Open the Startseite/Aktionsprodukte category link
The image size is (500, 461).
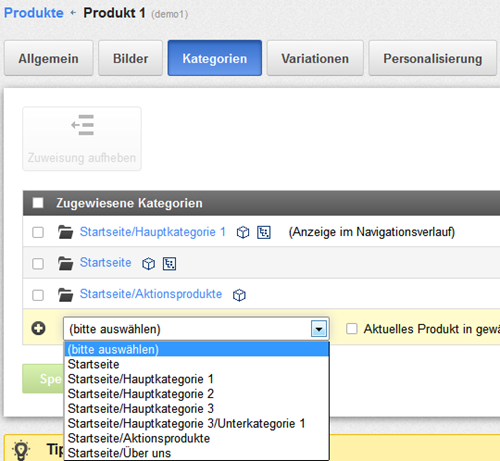tap(151, 294)
